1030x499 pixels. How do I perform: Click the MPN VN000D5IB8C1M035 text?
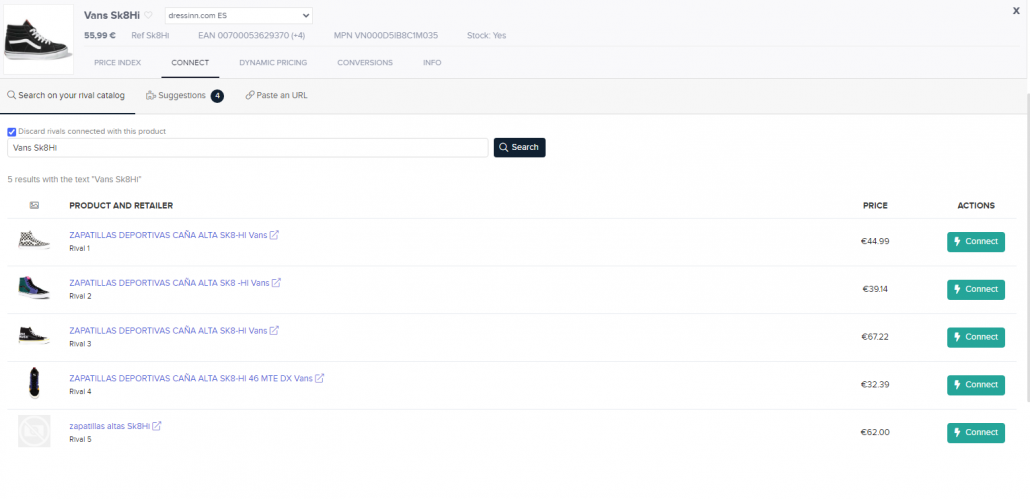(386, 35)
